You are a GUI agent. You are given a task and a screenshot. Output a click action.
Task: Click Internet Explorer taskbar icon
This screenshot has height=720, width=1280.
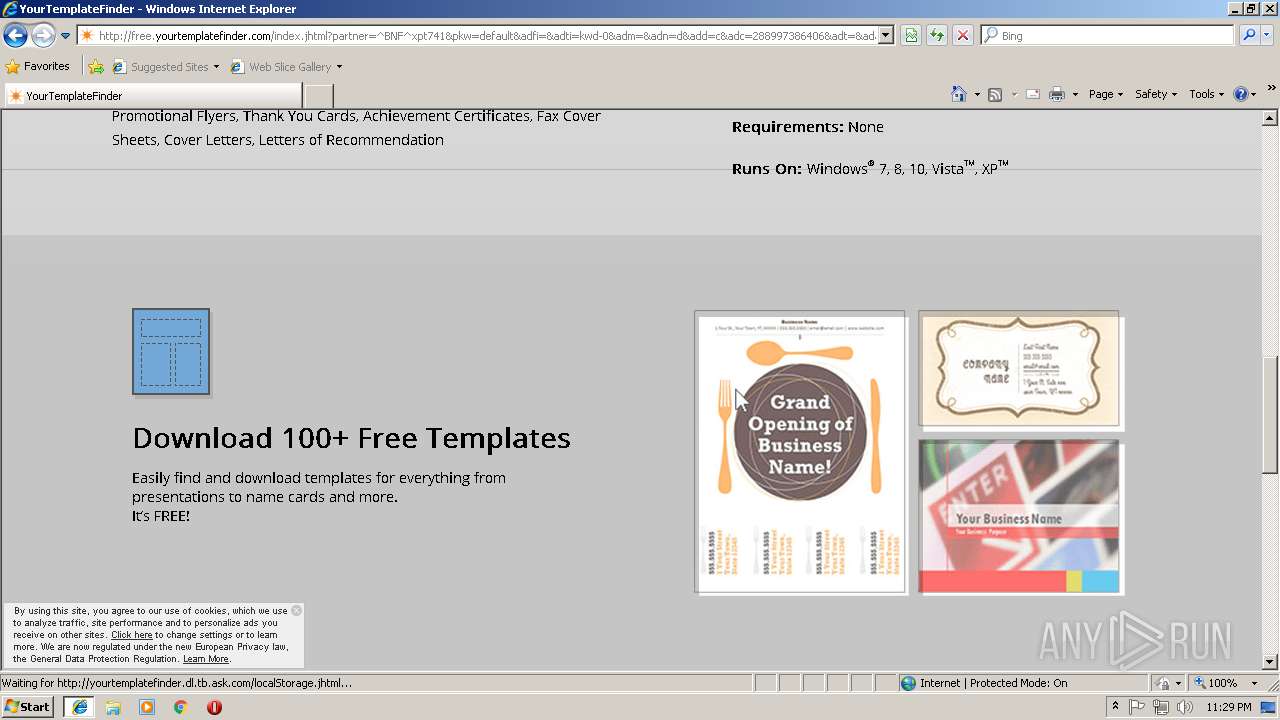[x=79, y=706]
